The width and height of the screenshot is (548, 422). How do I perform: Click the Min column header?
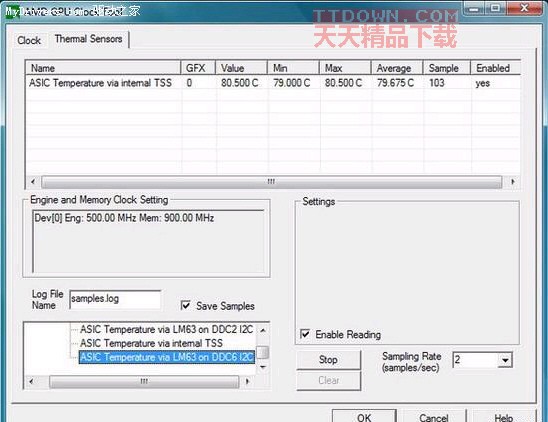pyautogui.click(x=293, y=68)
